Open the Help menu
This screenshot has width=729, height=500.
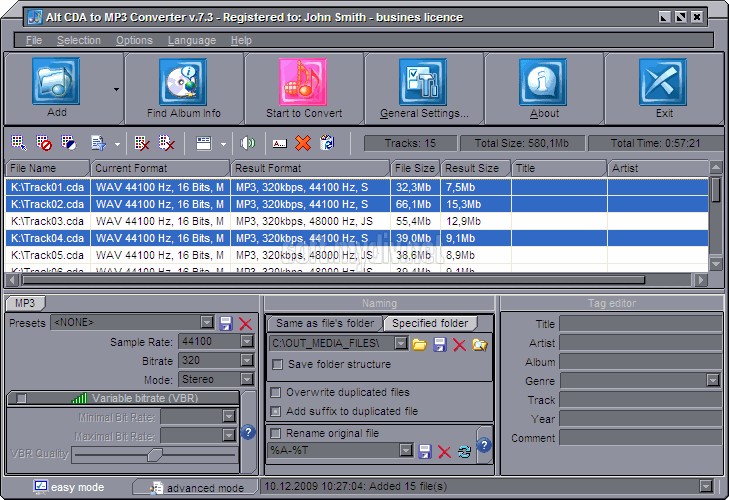click(x=241, y=40)
